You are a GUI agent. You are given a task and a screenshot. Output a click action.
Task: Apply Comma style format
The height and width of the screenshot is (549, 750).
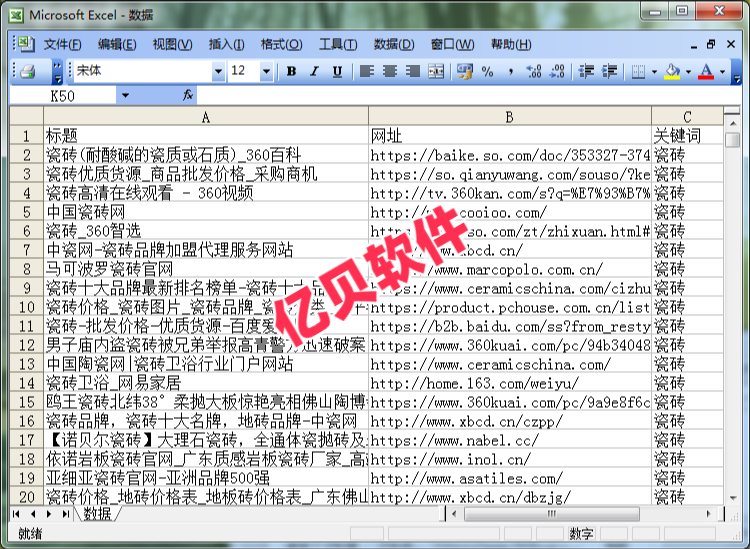(510, 72)
